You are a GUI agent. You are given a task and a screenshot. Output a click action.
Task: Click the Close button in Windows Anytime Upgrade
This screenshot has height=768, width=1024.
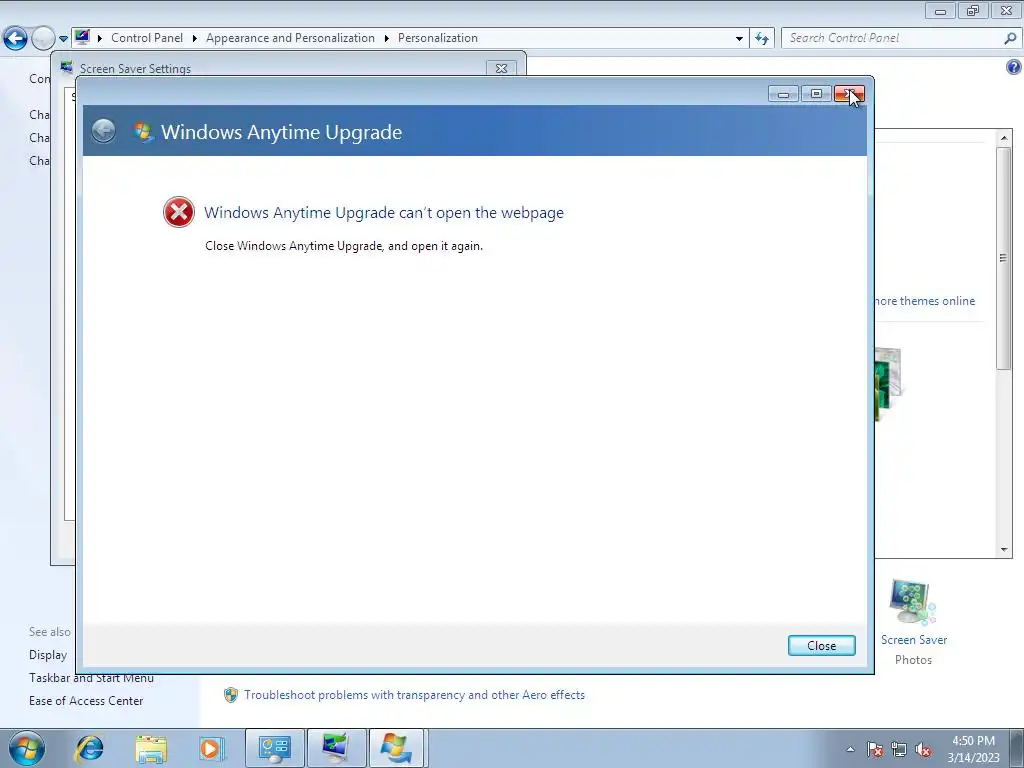tap(821, 645)
